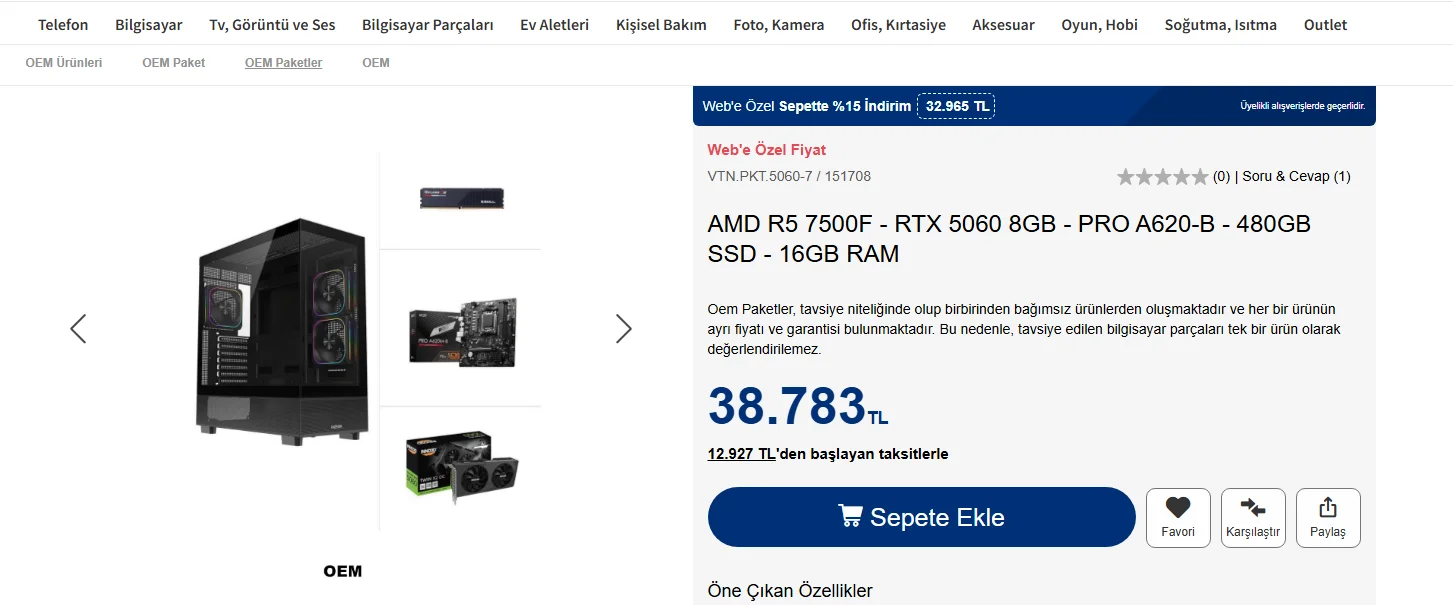Viewport: 1453px width, 605px height.
Task: Open the motherboard thumbnail image
Action: pos(462,331)
